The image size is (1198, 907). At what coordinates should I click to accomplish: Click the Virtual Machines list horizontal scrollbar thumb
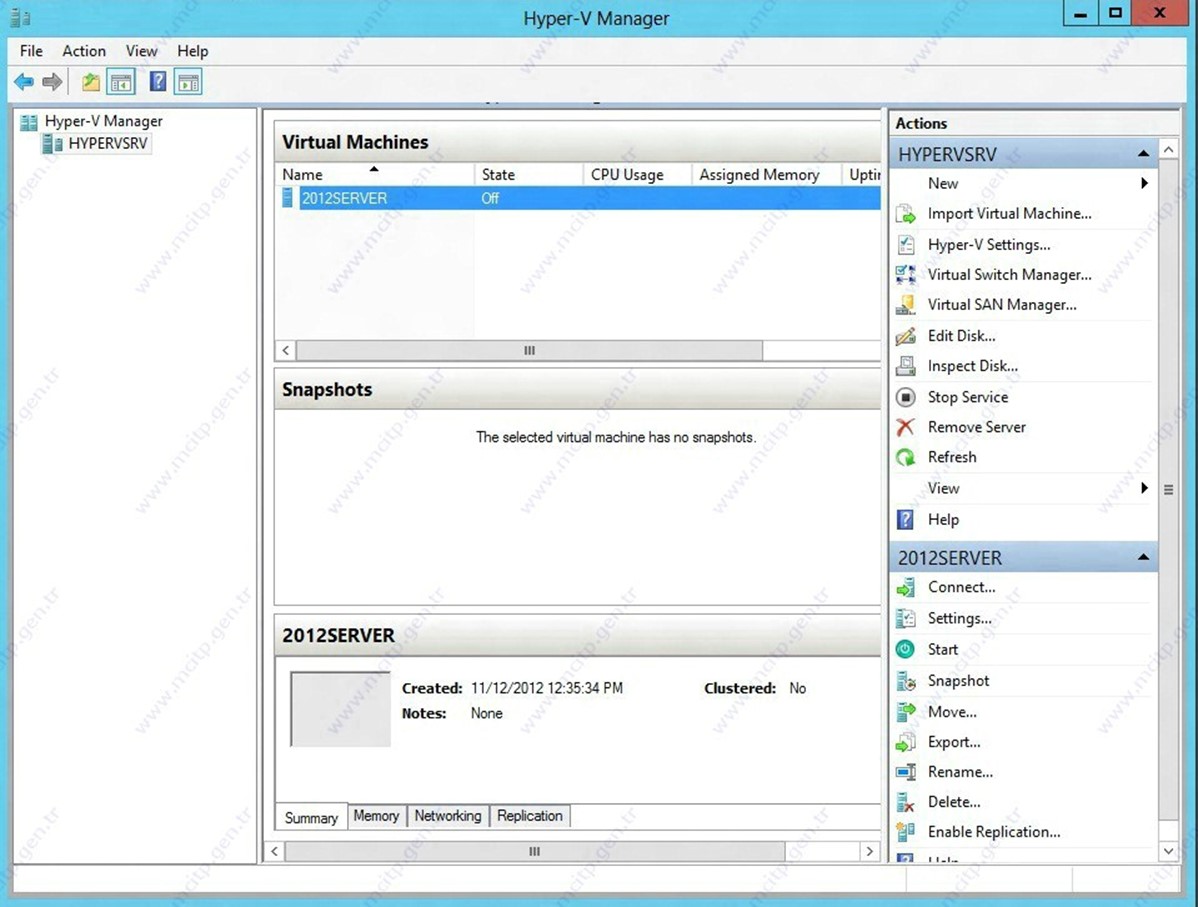coord(529,351)
